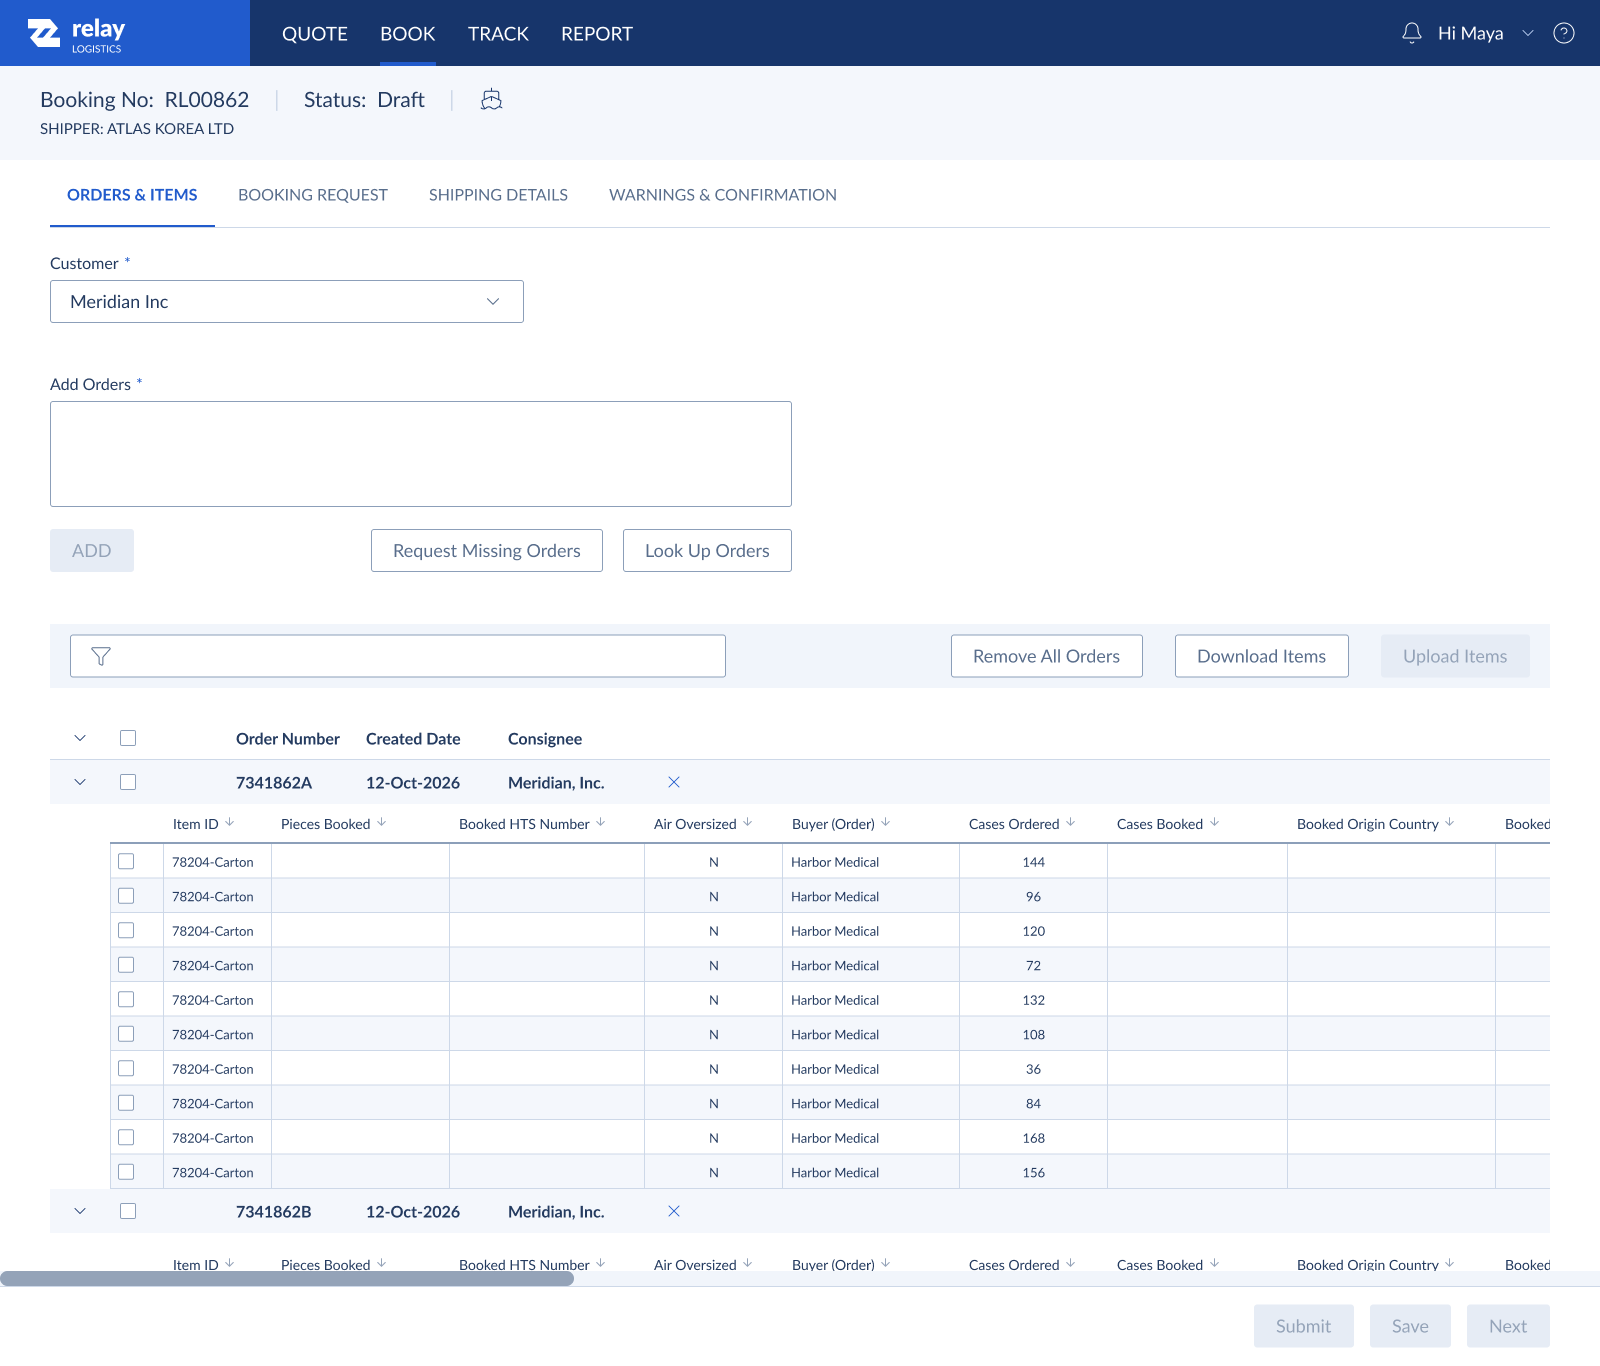Open the TRACK menu
The image size is (1600, 1366).
[498, 34]
